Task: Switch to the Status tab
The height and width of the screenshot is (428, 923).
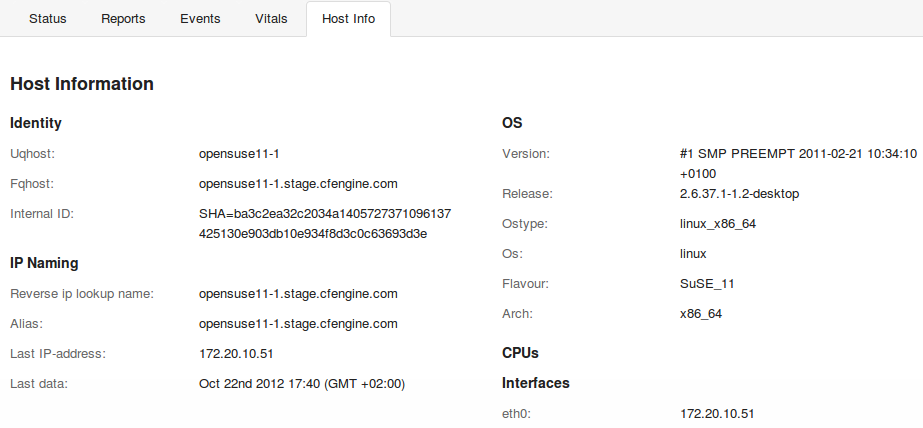Action: [x=48, y=19]
